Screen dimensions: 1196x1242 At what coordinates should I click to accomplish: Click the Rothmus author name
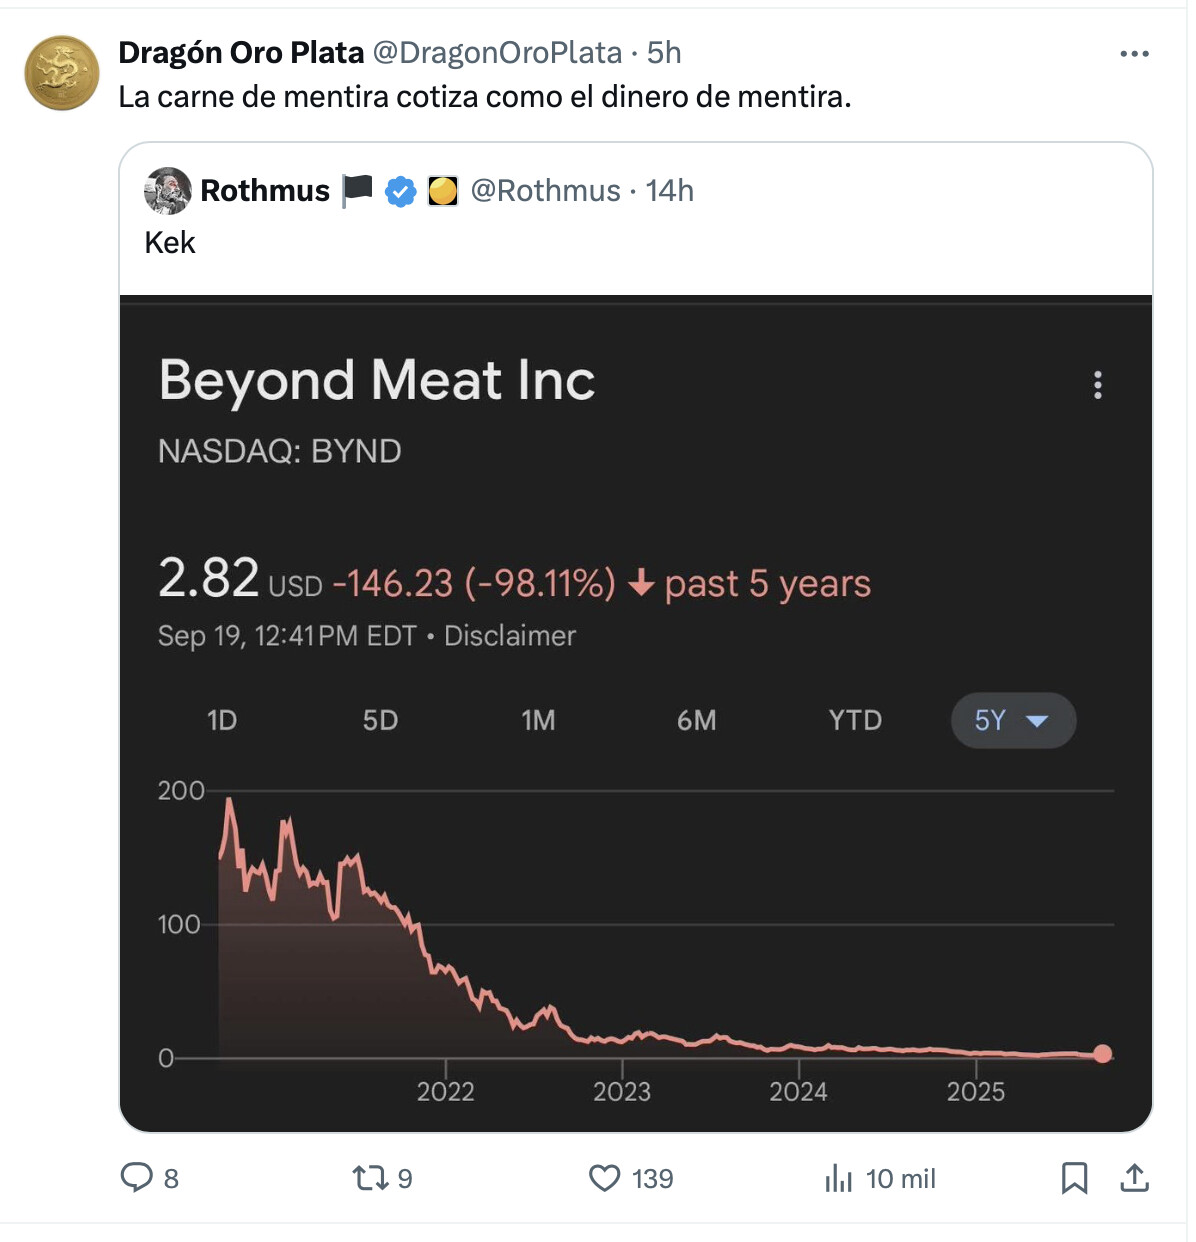(x=265, y=191)
